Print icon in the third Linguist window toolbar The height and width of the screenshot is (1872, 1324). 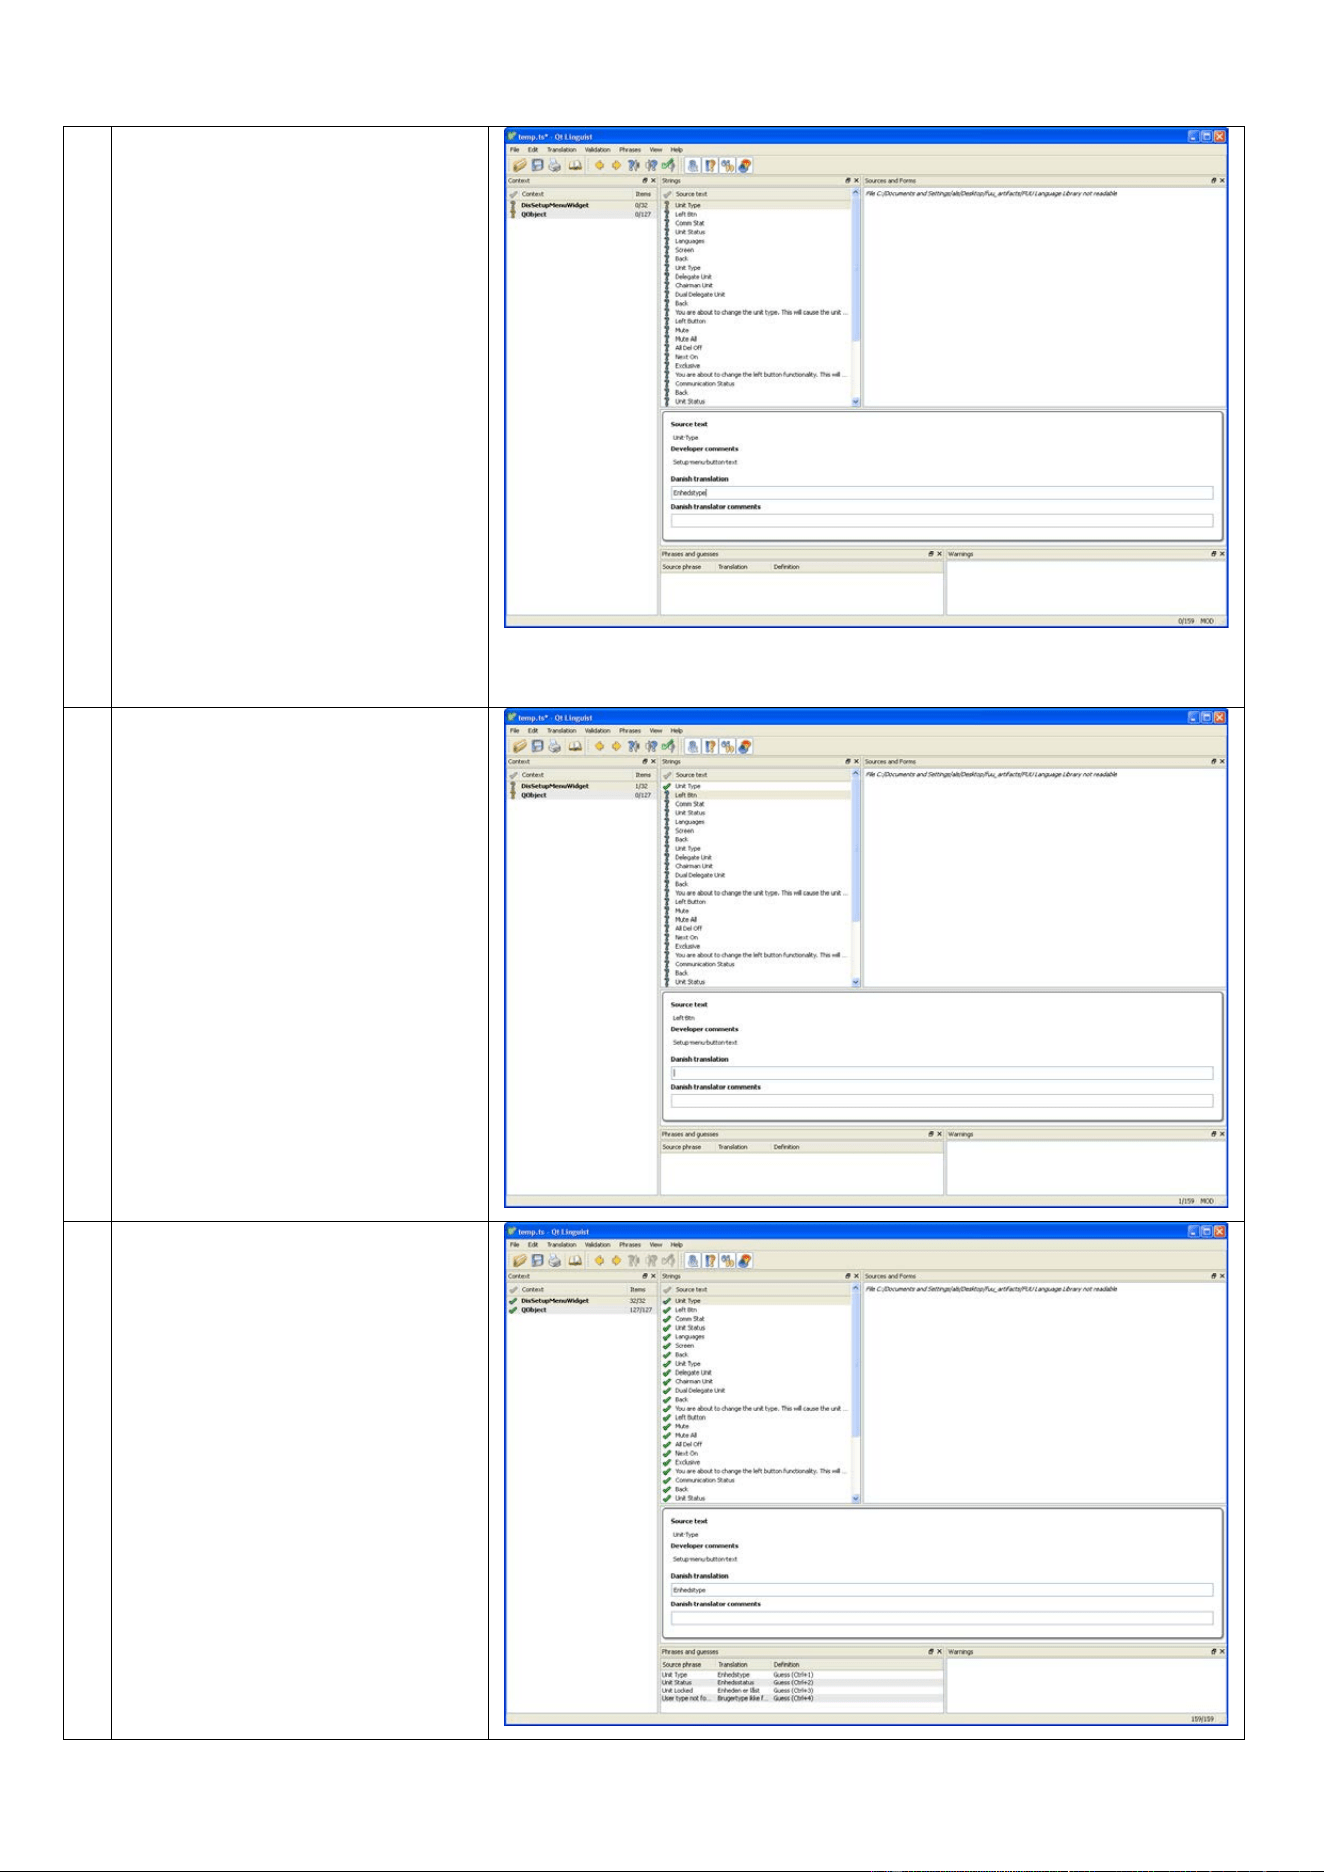[x=554, y=1261]
